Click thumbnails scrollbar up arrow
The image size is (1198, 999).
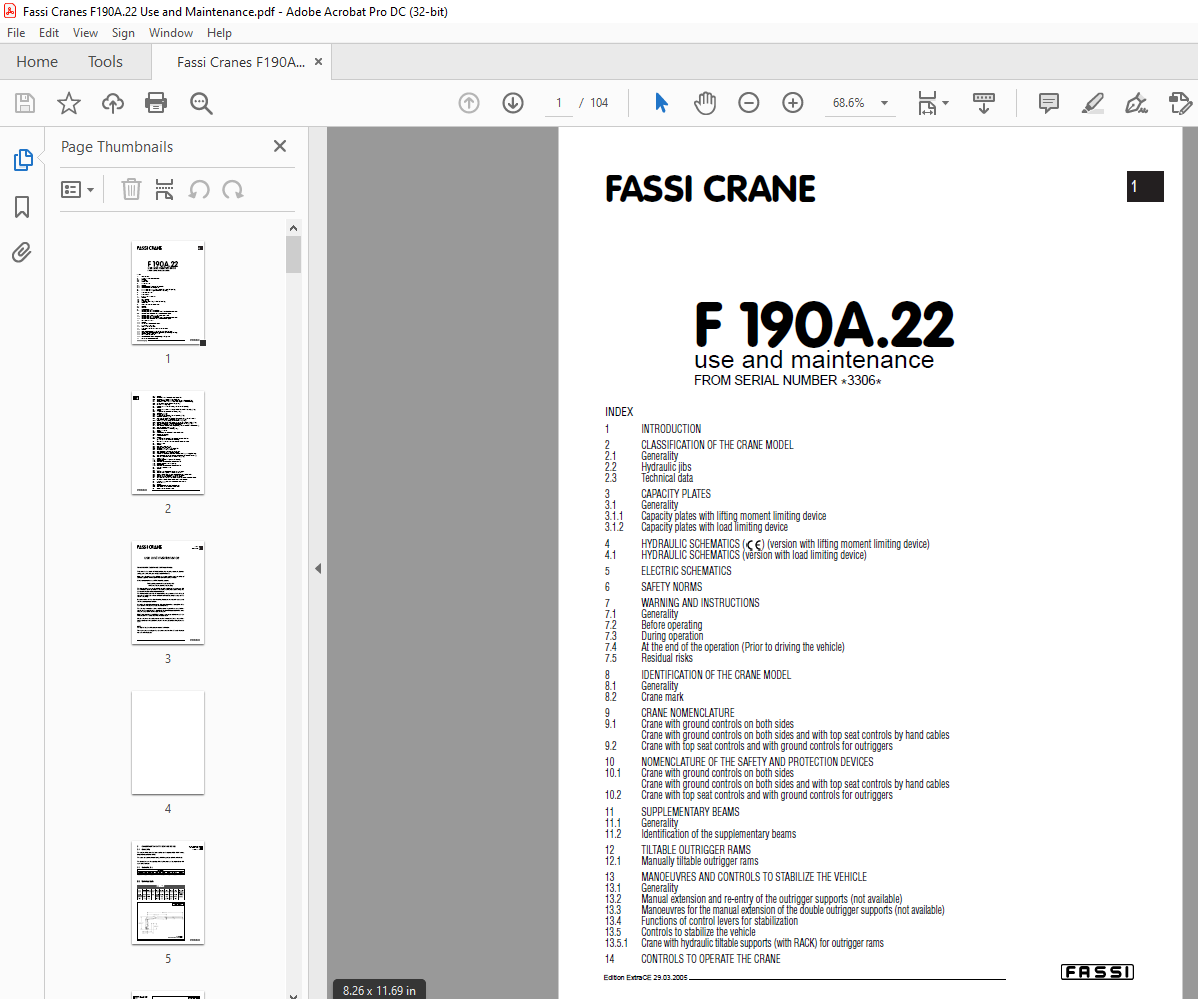(x=293, y=228)
